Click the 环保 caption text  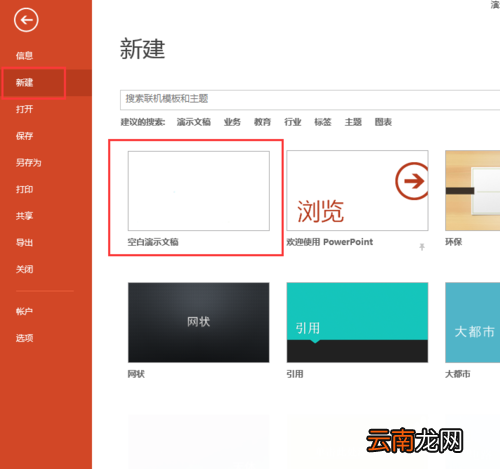[x=454, y=242]
